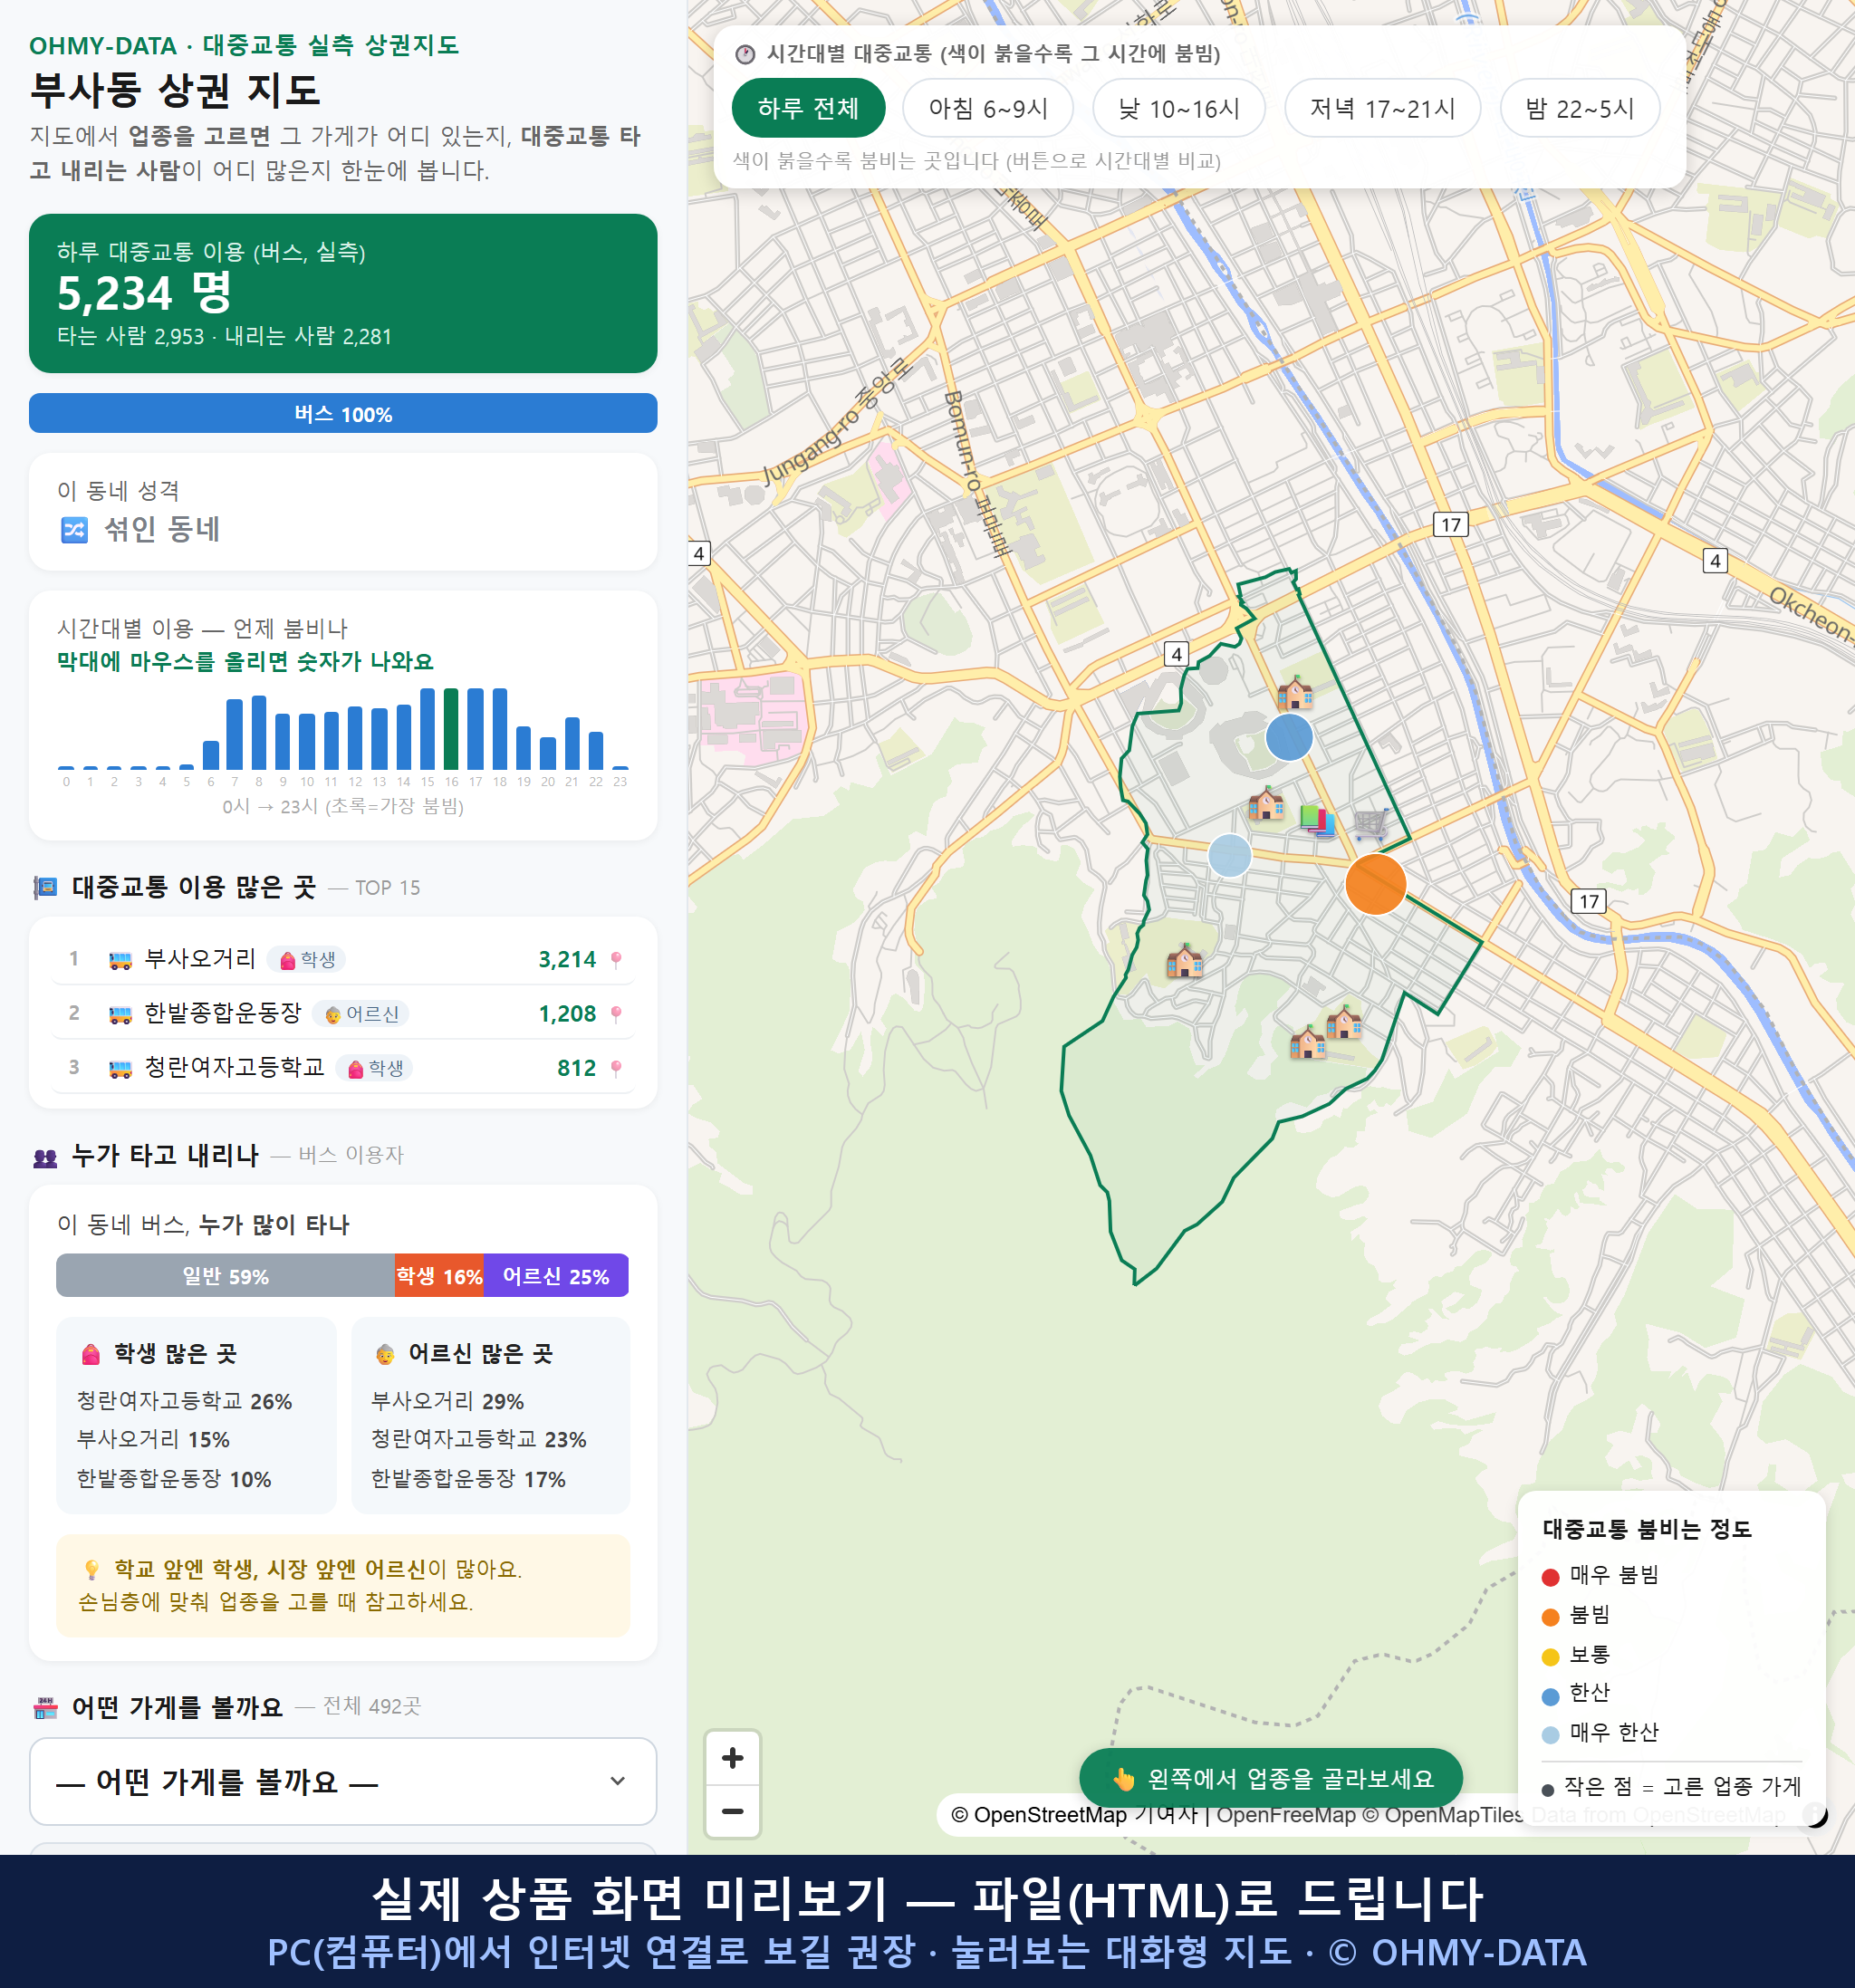Select the 하루 전체 time filter

pos(808,108)
